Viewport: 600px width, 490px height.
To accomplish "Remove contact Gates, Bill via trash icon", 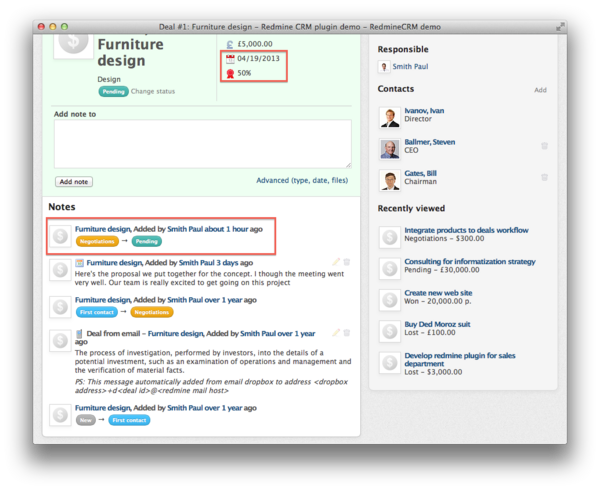I will [x=544, y=177].
